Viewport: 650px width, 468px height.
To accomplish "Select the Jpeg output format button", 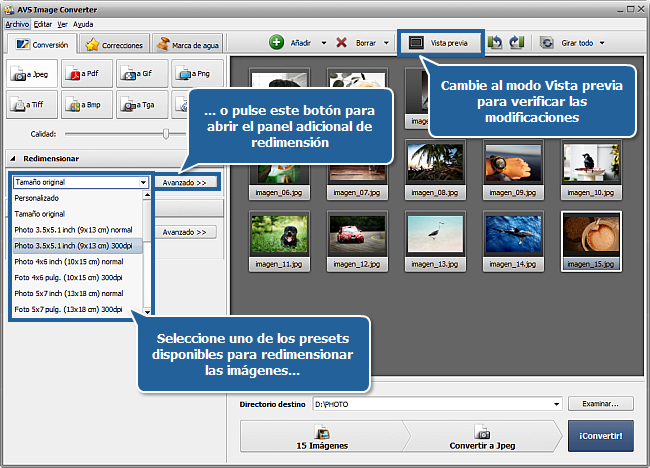I will tap(31, 73).
